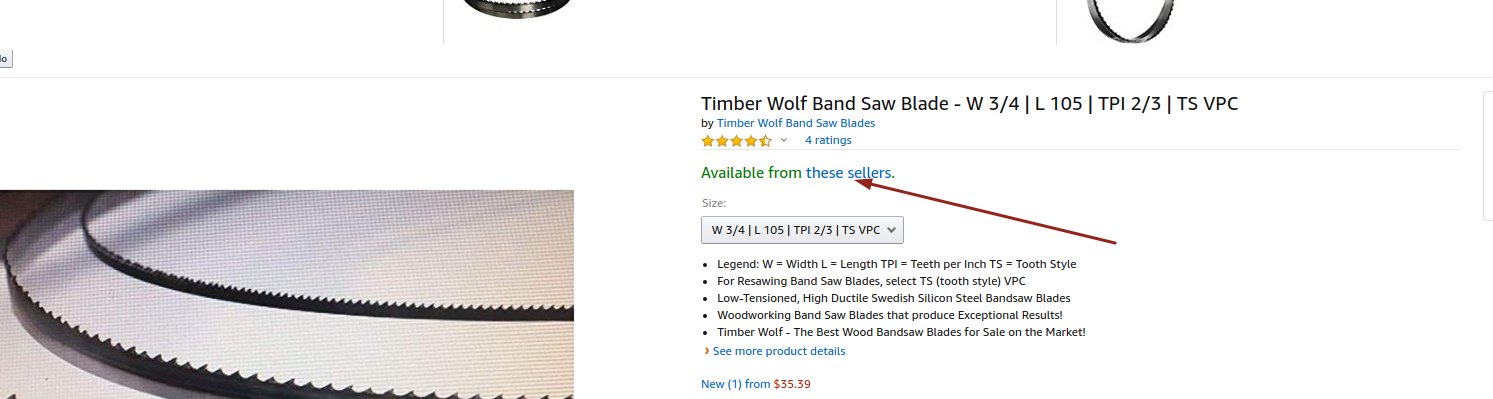The width and height of the screenshot is (1493, 399).
Task: Open See more product details
Action: pyautogui.click(x=779, y=351)
